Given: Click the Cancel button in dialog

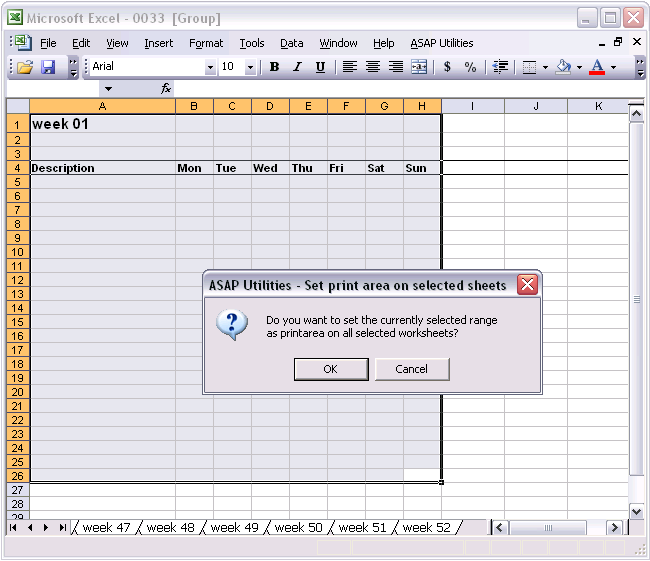Looking at the screenshot, I should pos(412,369).
